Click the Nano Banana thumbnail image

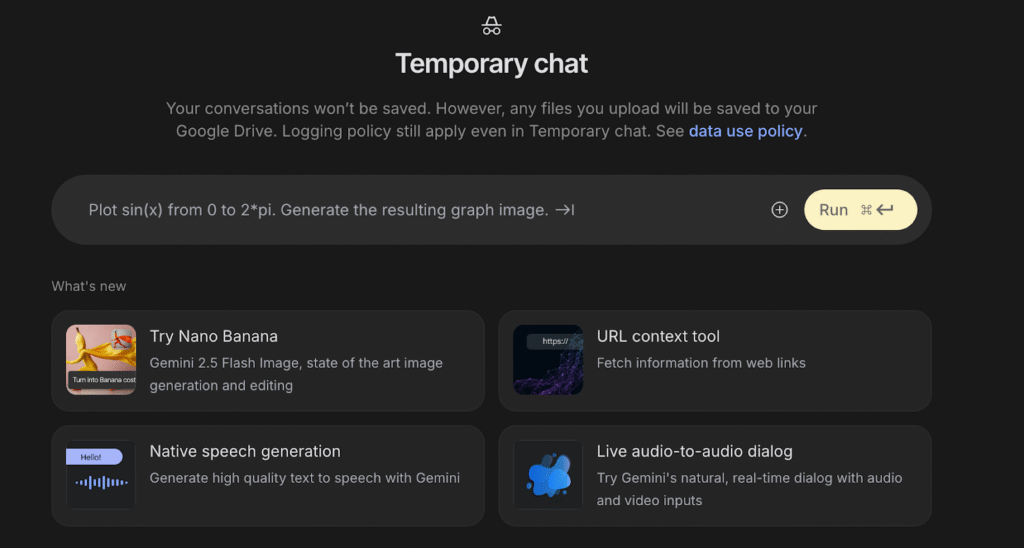click(x=101, y=360)
